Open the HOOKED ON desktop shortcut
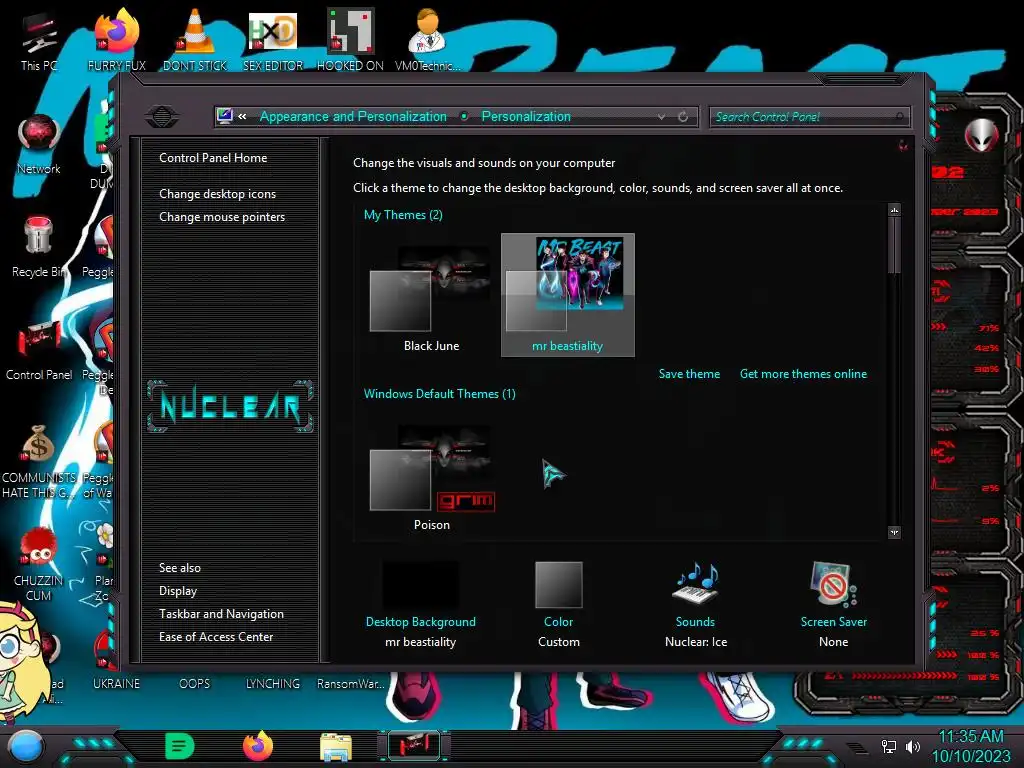This screenshot has height=768, width=1024. pos(350,40)
